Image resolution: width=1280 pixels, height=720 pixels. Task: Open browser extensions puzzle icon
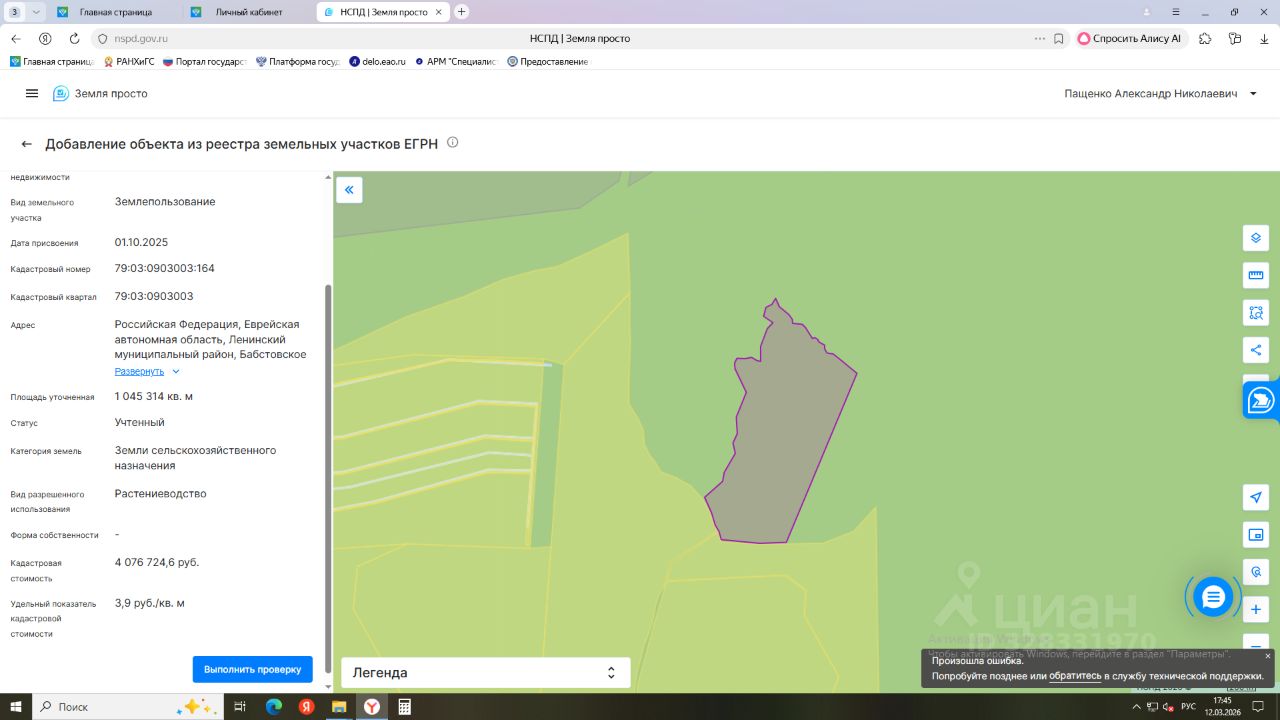pyautogui.click(x=1205, y=38)
